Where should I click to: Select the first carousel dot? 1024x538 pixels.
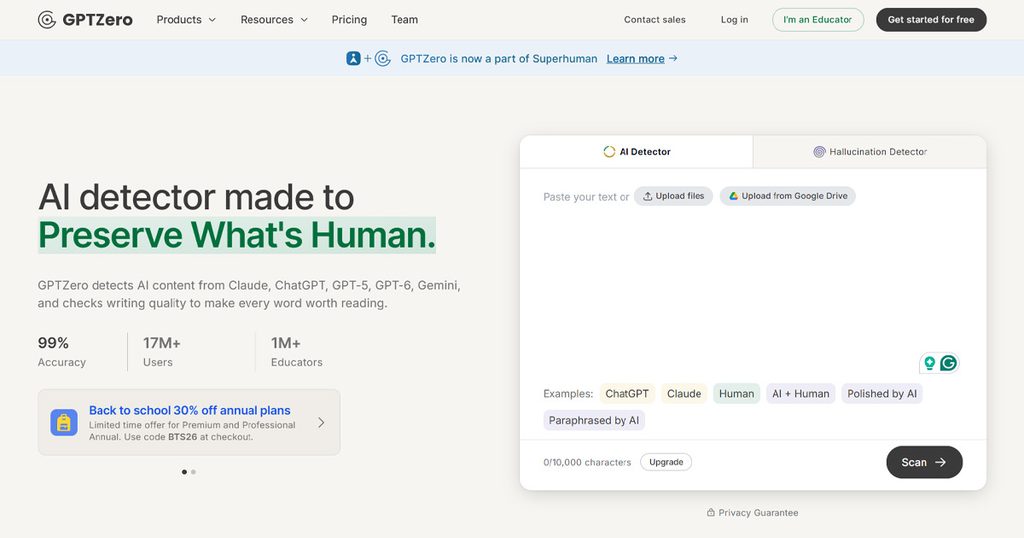tap(184, 471)
